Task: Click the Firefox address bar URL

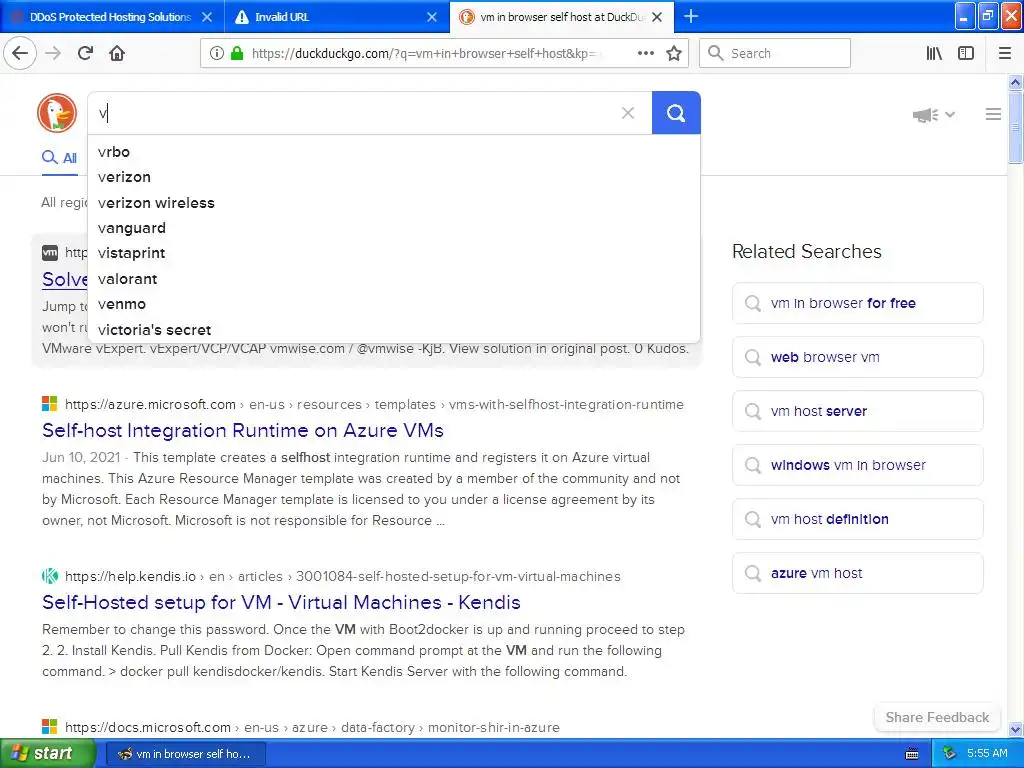Action: pyautogui.click(x=424, y=53)
